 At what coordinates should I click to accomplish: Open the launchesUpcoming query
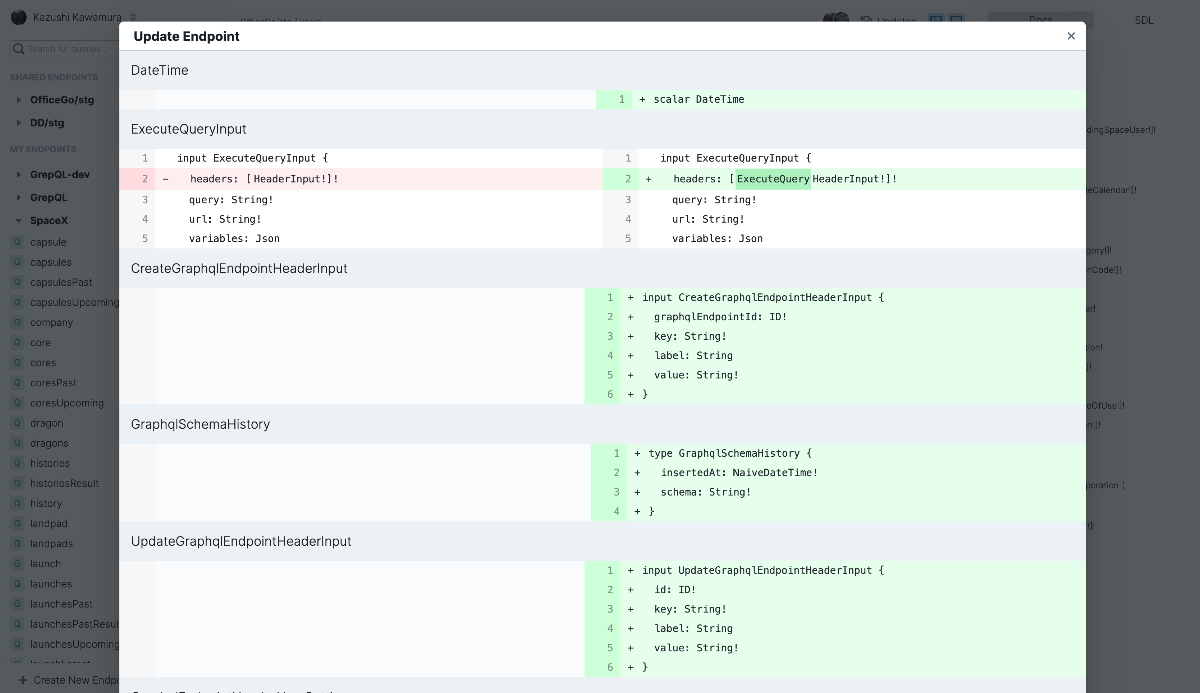point(74,644)
